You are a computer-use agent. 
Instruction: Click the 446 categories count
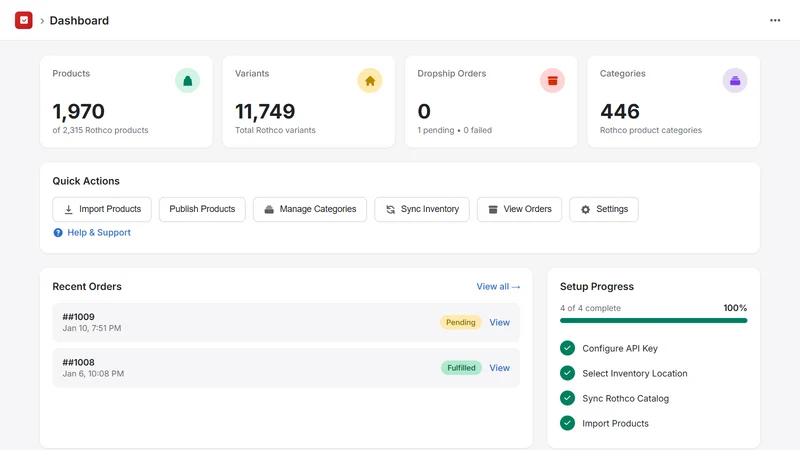[x=619, y=111]
